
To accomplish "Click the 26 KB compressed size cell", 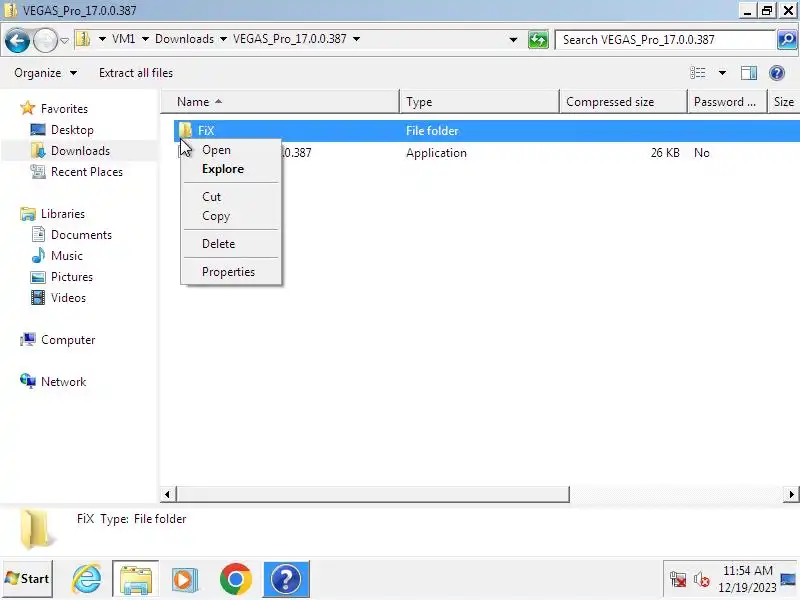I will click(664, 153).
